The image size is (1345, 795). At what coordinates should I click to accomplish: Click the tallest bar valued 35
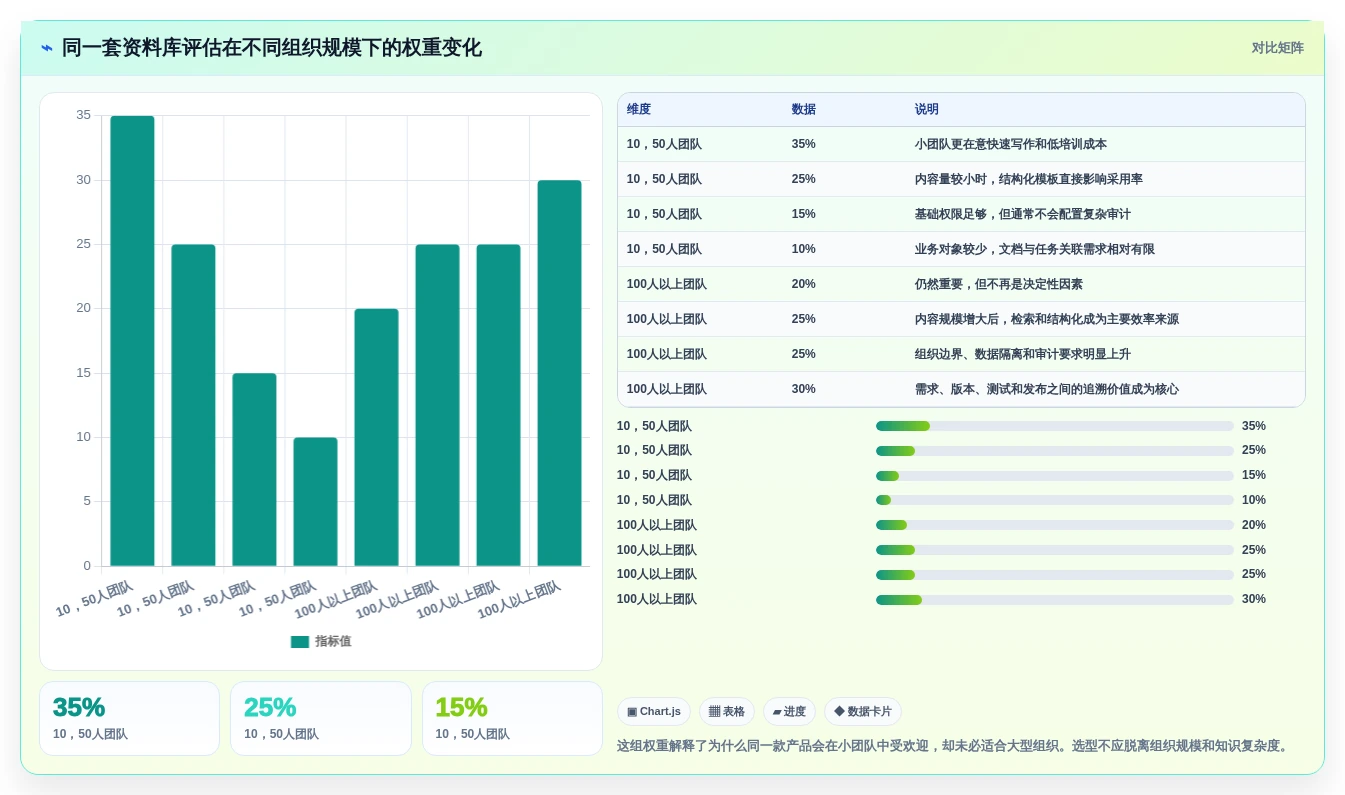pyautogui.click(x=132, y=341)
